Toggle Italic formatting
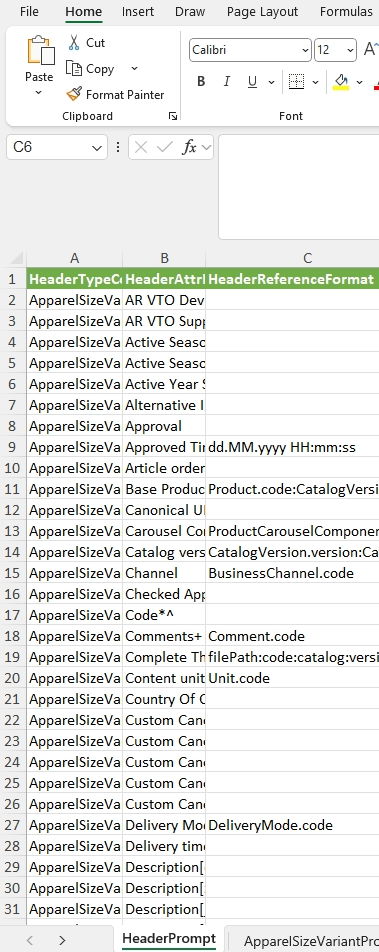The width and height of the screenshot is (379, 952). point(227,82)
